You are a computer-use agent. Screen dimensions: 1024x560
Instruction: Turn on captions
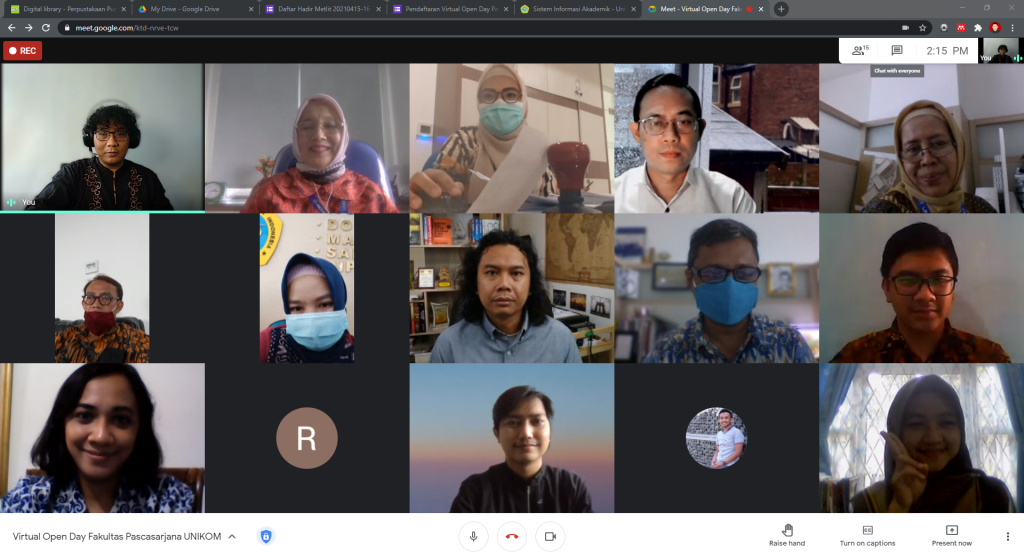point(867,535)
